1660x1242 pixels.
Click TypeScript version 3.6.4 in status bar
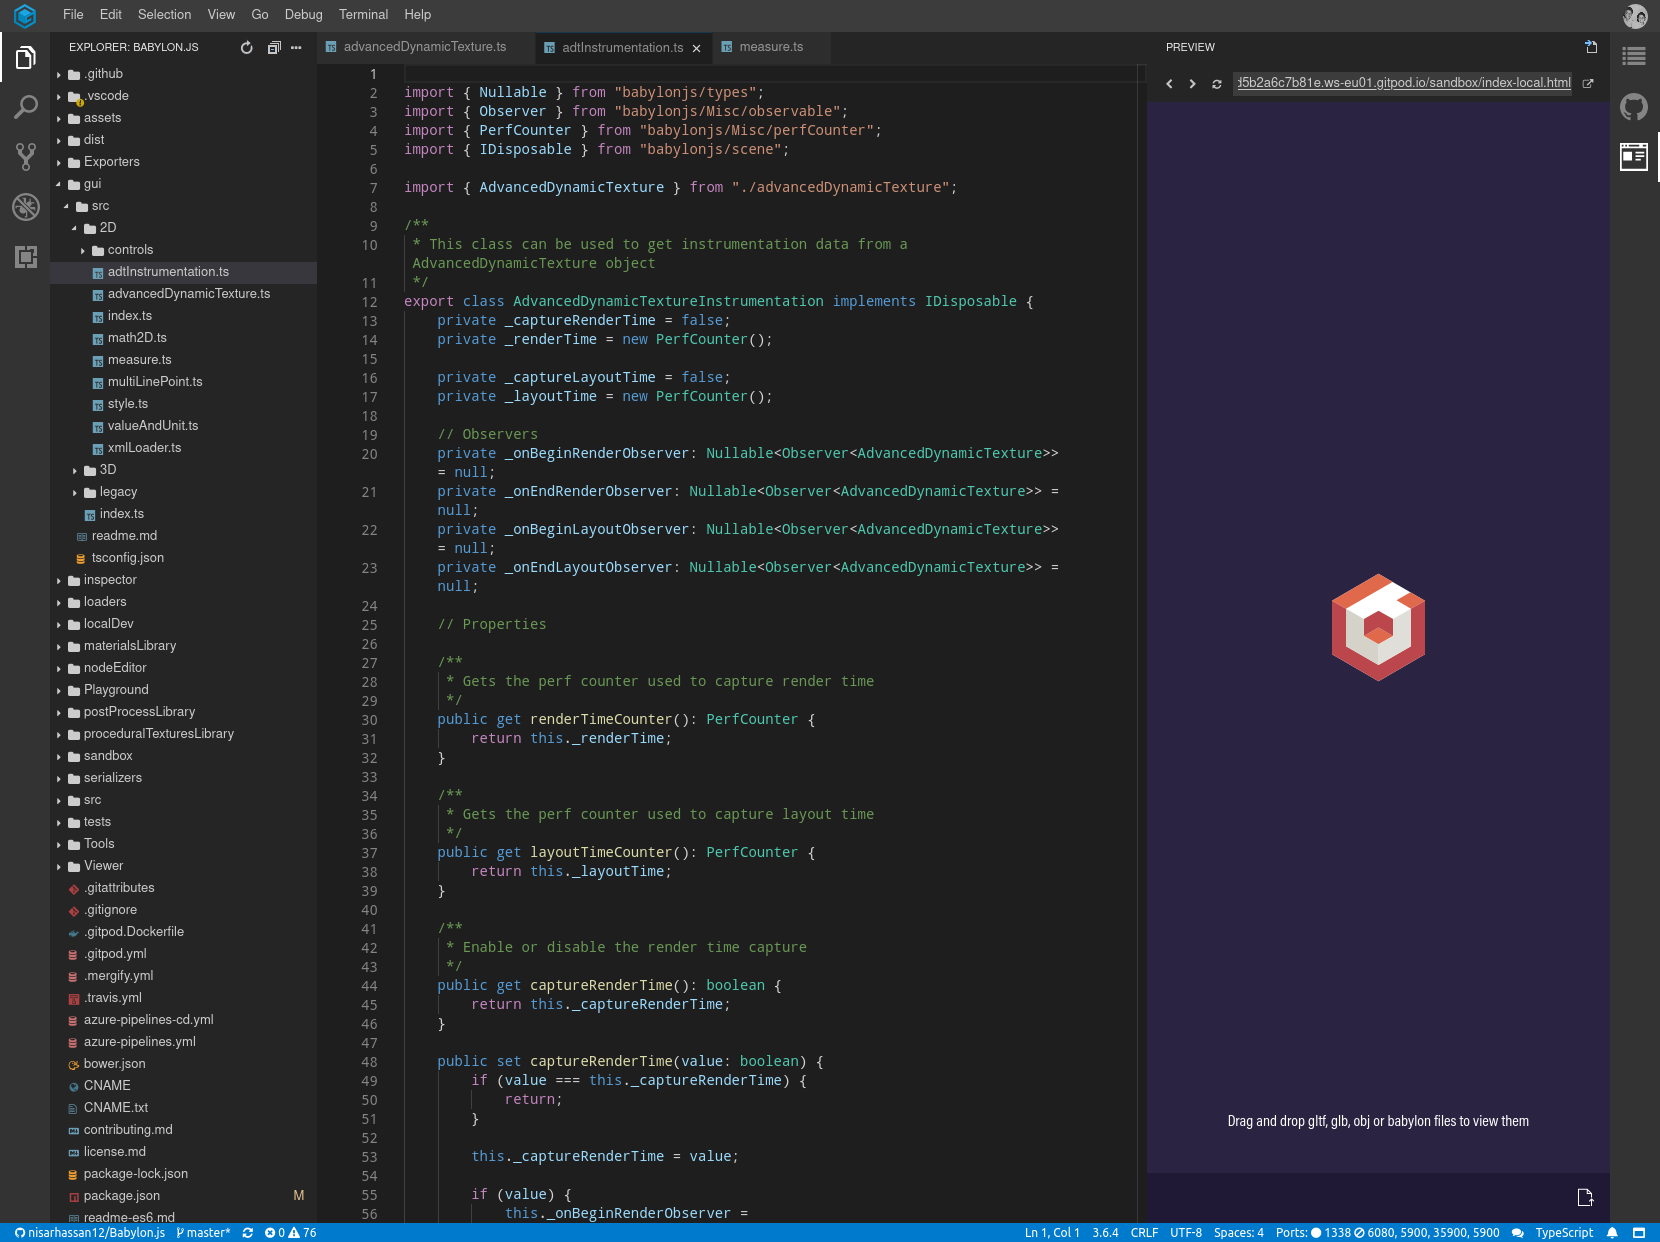pos(1105,1233)
